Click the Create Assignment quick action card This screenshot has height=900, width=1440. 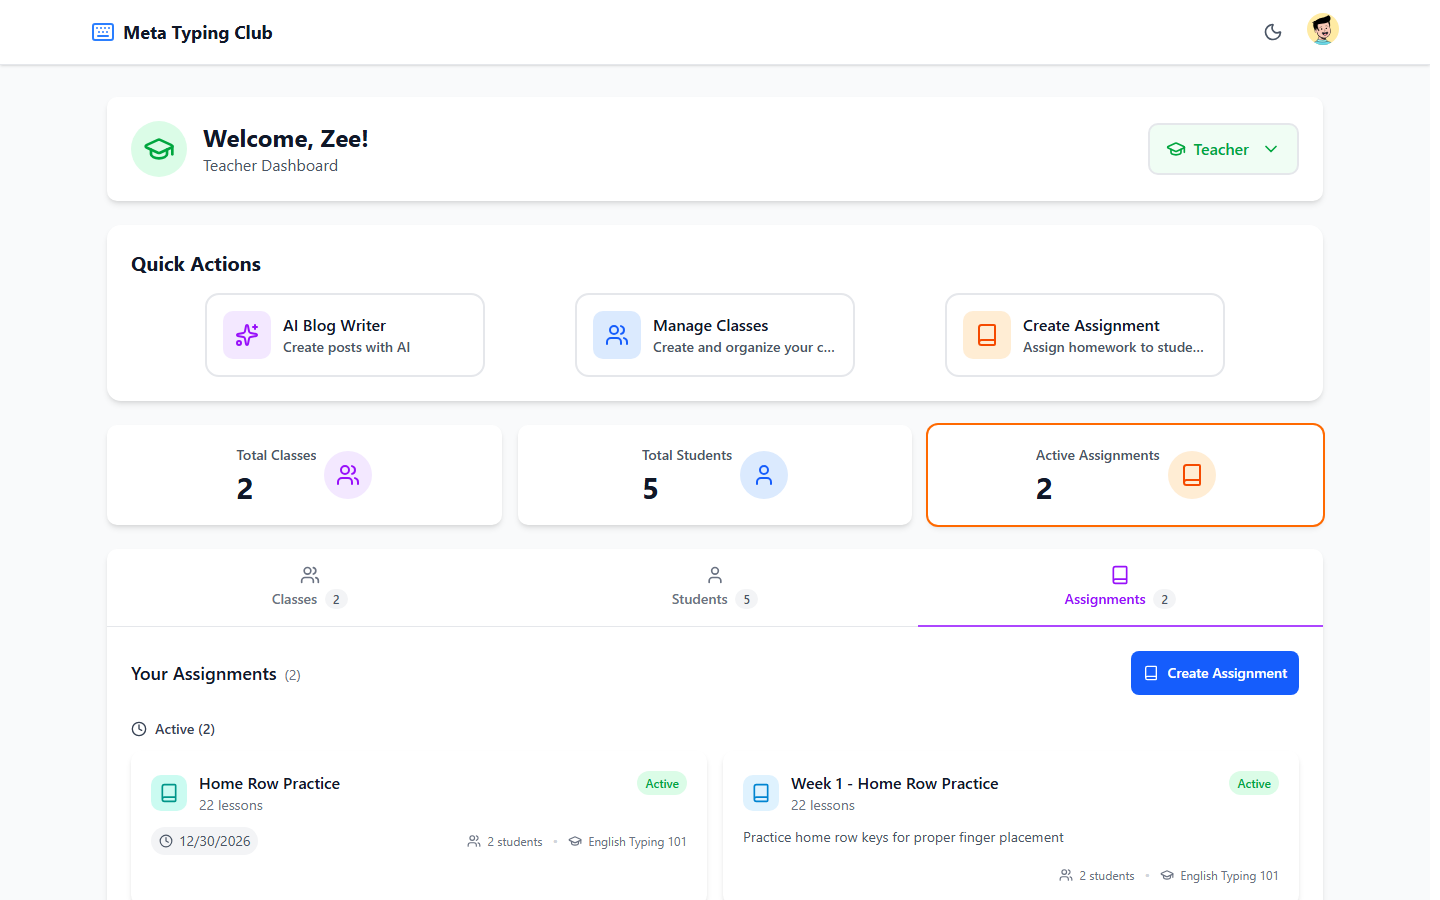[1085, 335]
